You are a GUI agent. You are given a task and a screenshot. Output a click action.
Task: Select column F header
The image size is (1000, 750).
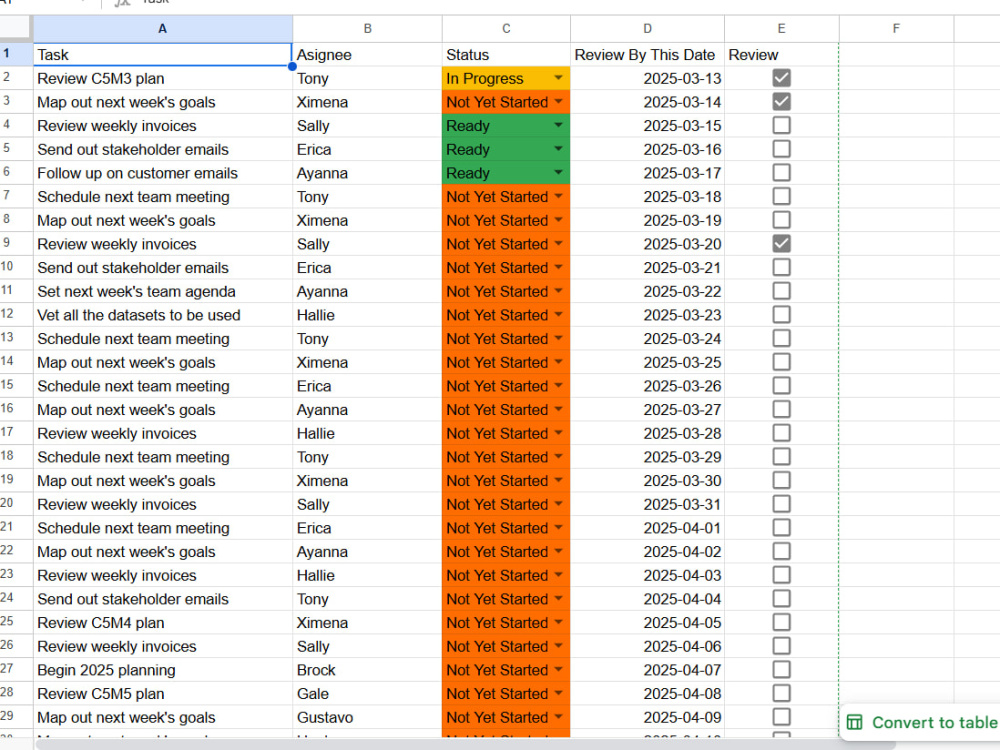point(896,29)
